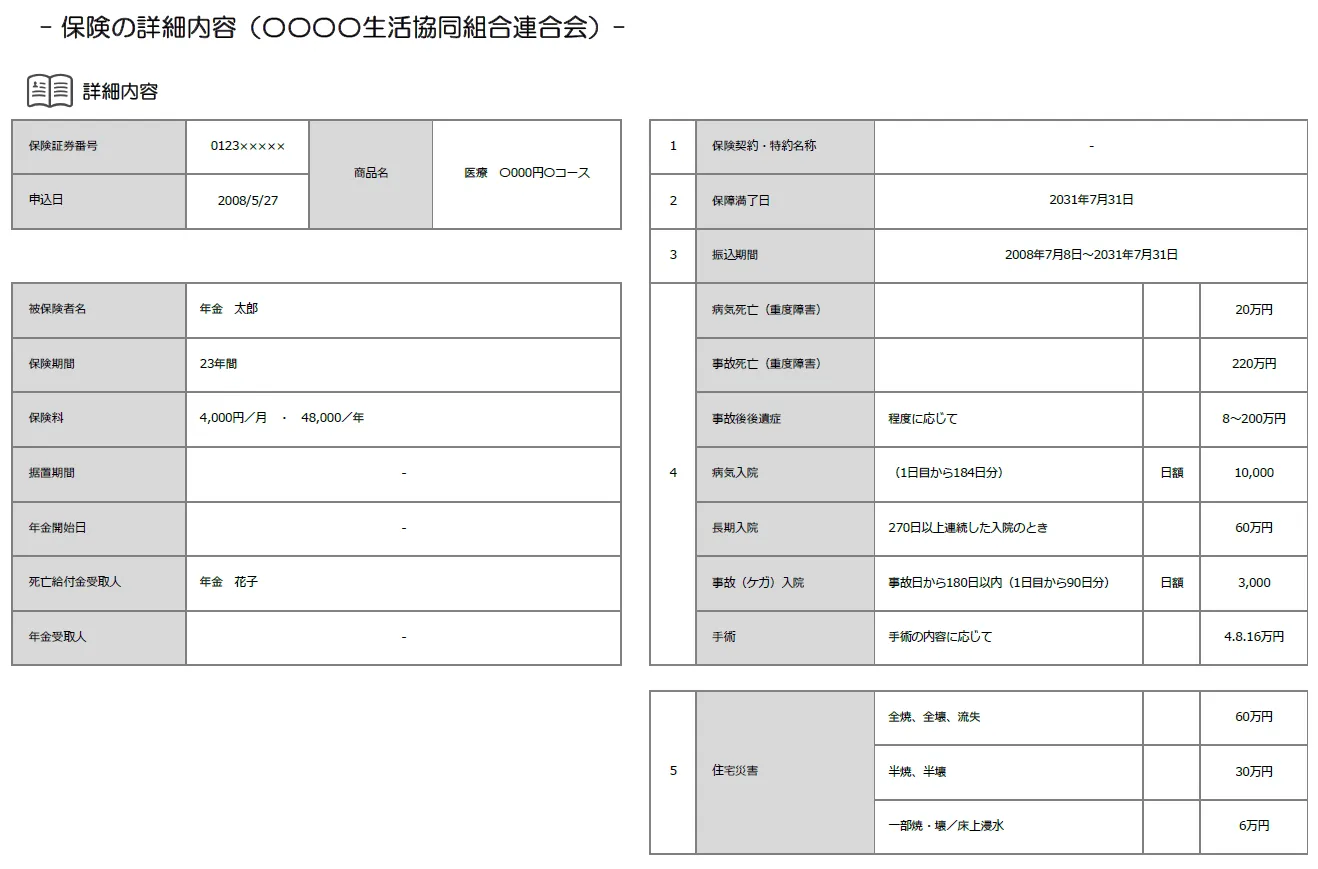The height and width of the screenshot is (869, 1318).
Task: Click the policy number value 0123×××××
Action: tap(247, 146)
